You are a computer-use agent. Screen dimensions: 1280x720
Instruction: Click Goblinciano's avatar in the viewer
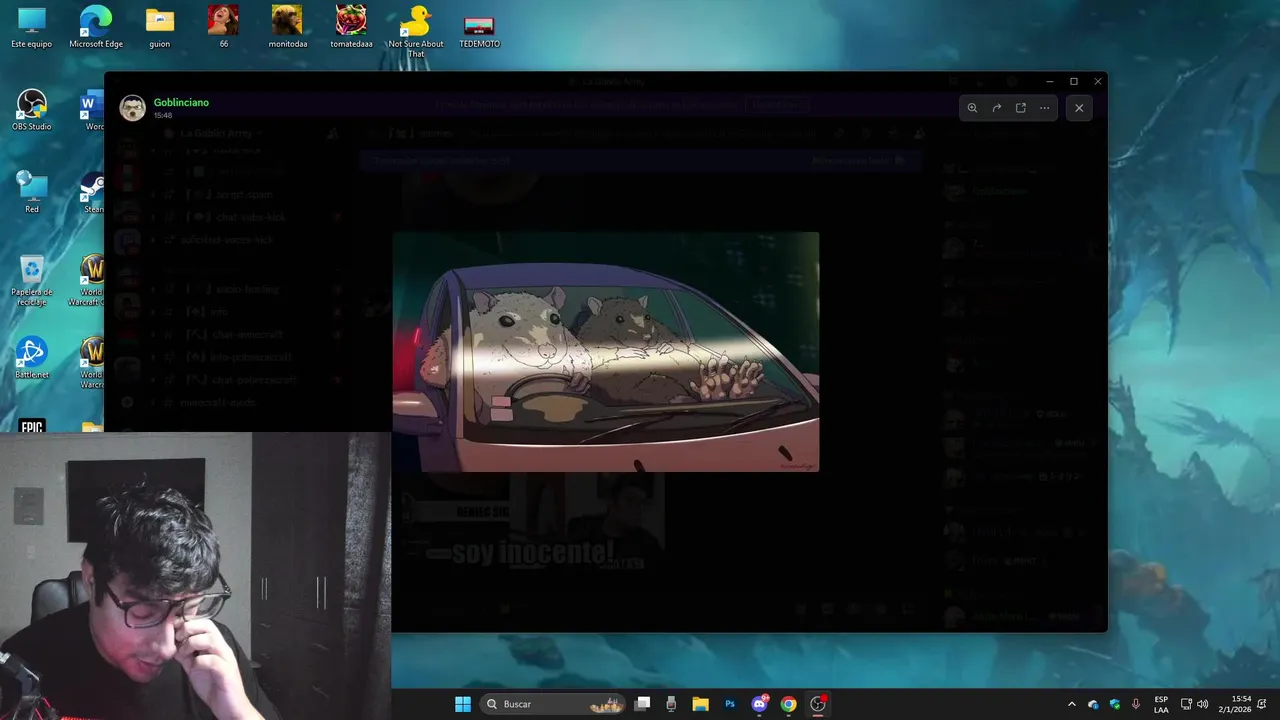132,108
